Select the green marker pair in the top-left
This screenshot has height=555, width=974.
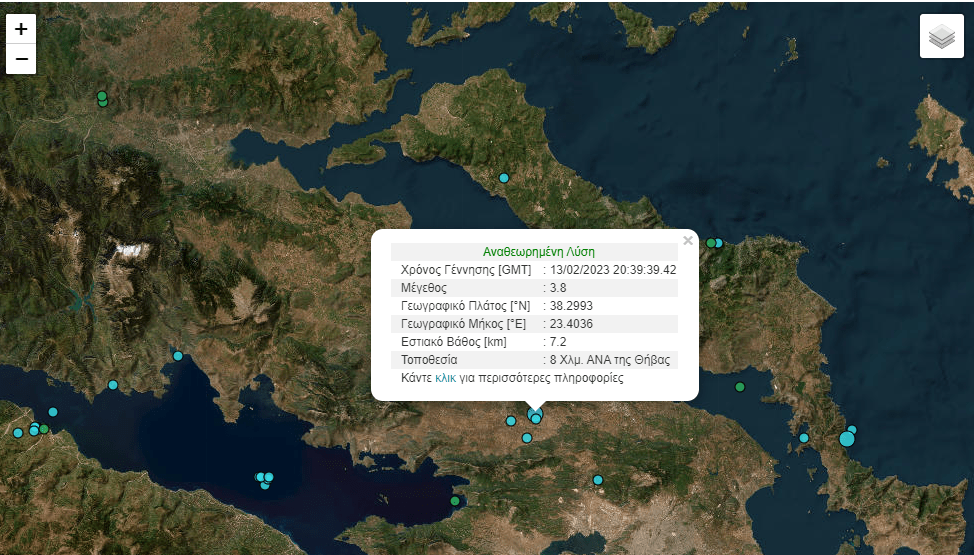pos(102,98)
